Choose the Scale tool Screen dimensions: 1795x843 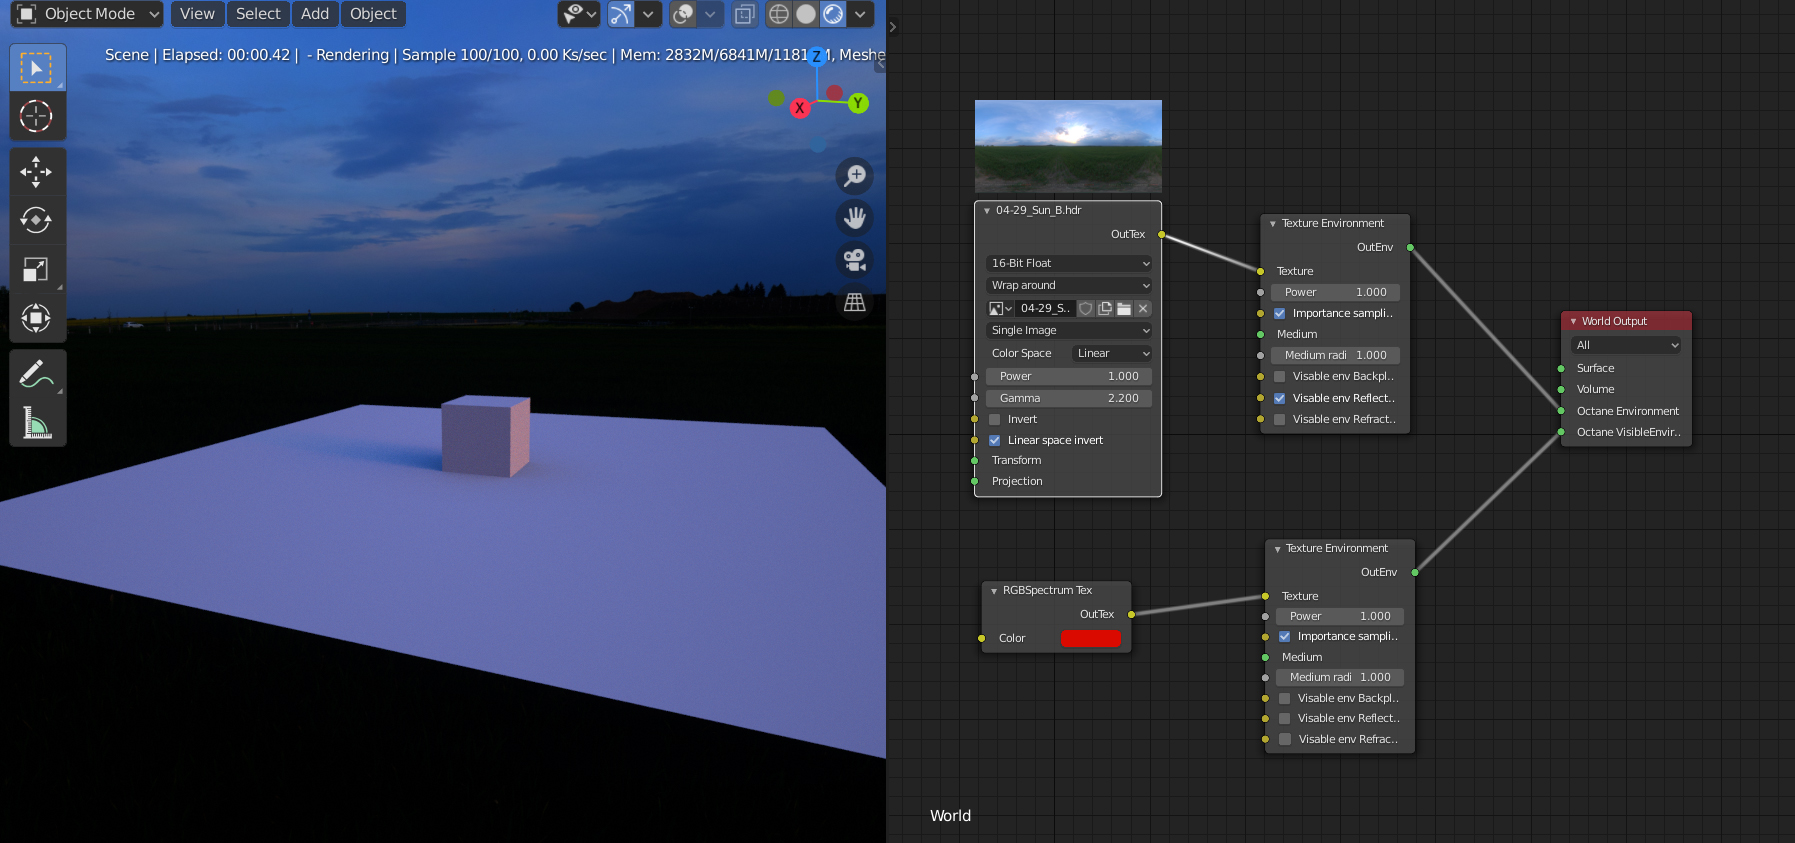[x=37, y=269]
